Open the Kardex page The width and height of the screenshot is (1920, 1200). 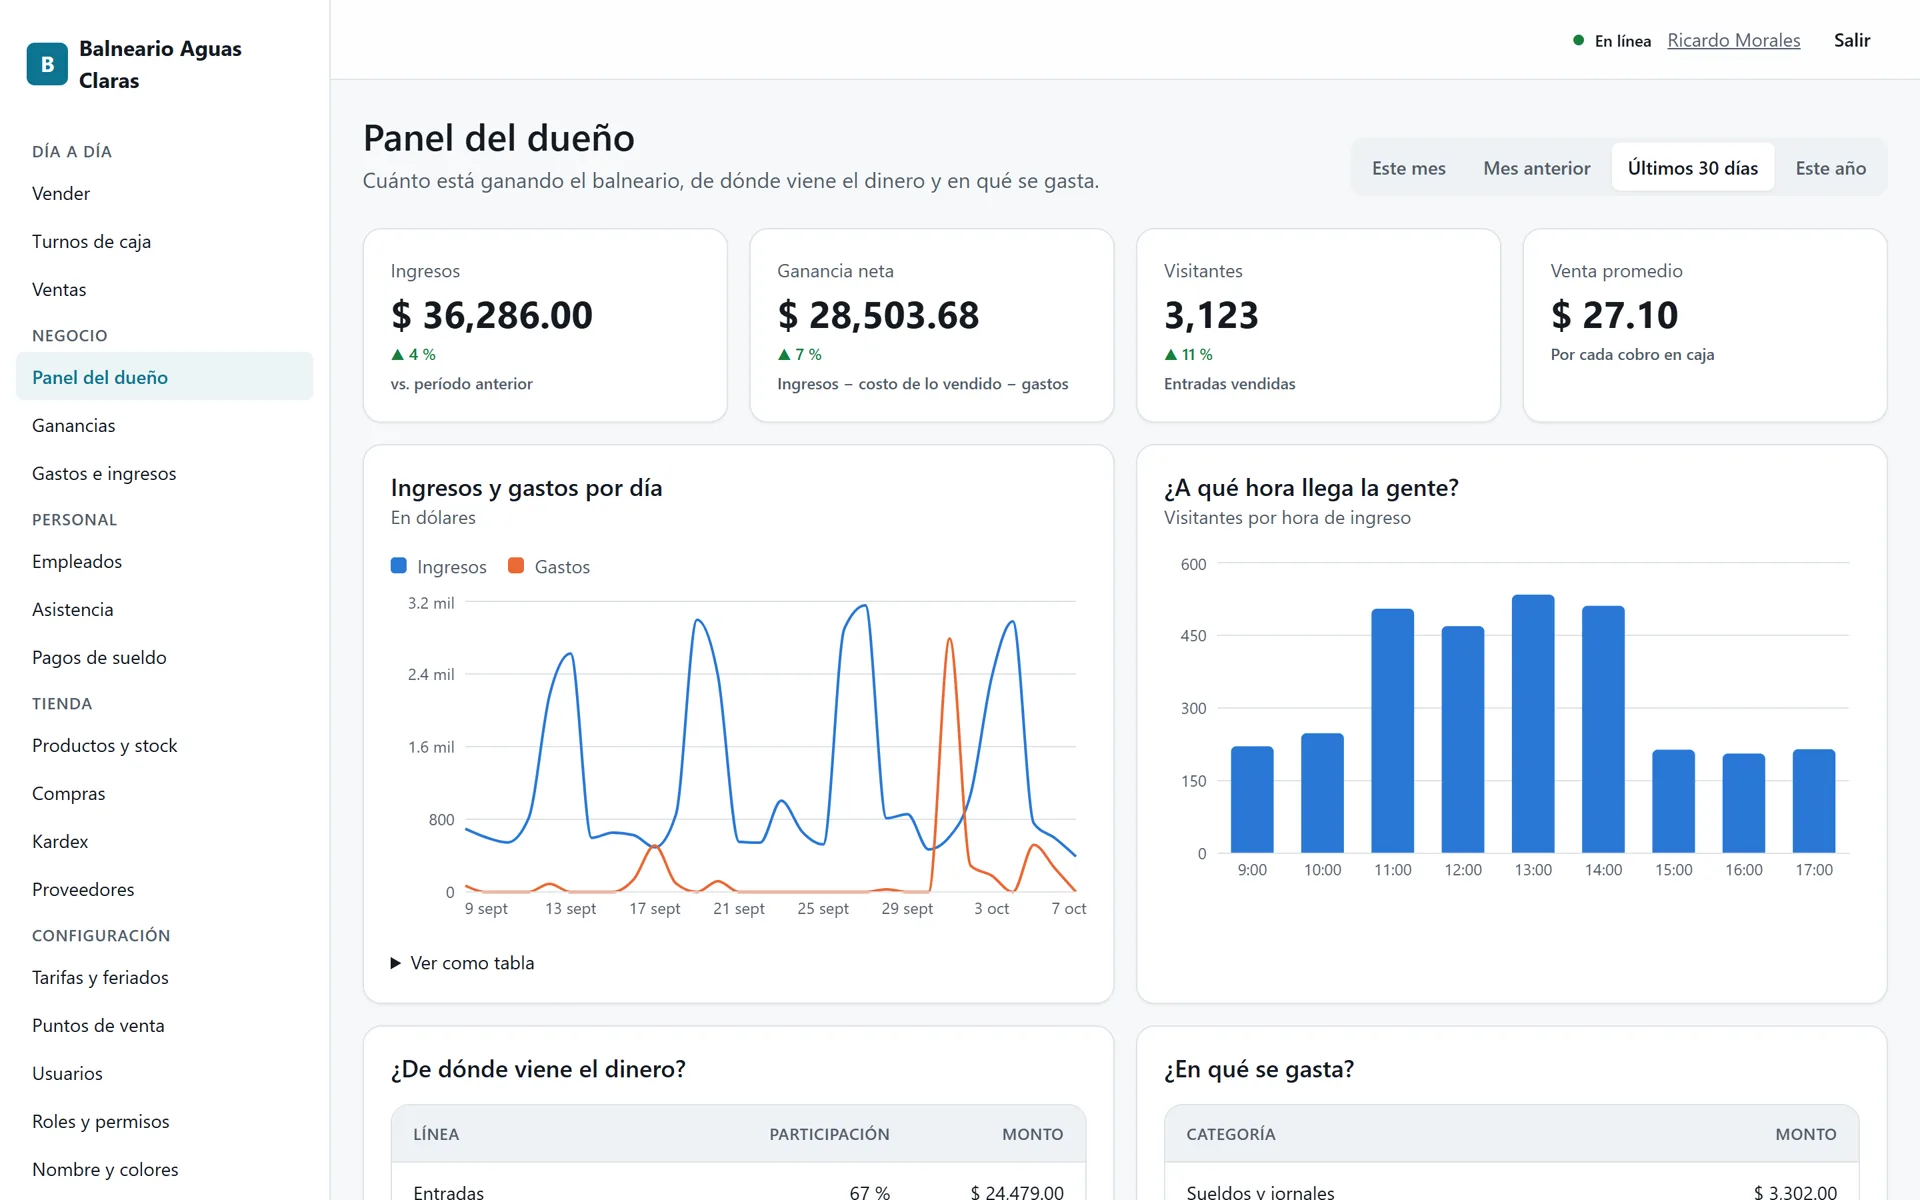(x=164, y=841)
